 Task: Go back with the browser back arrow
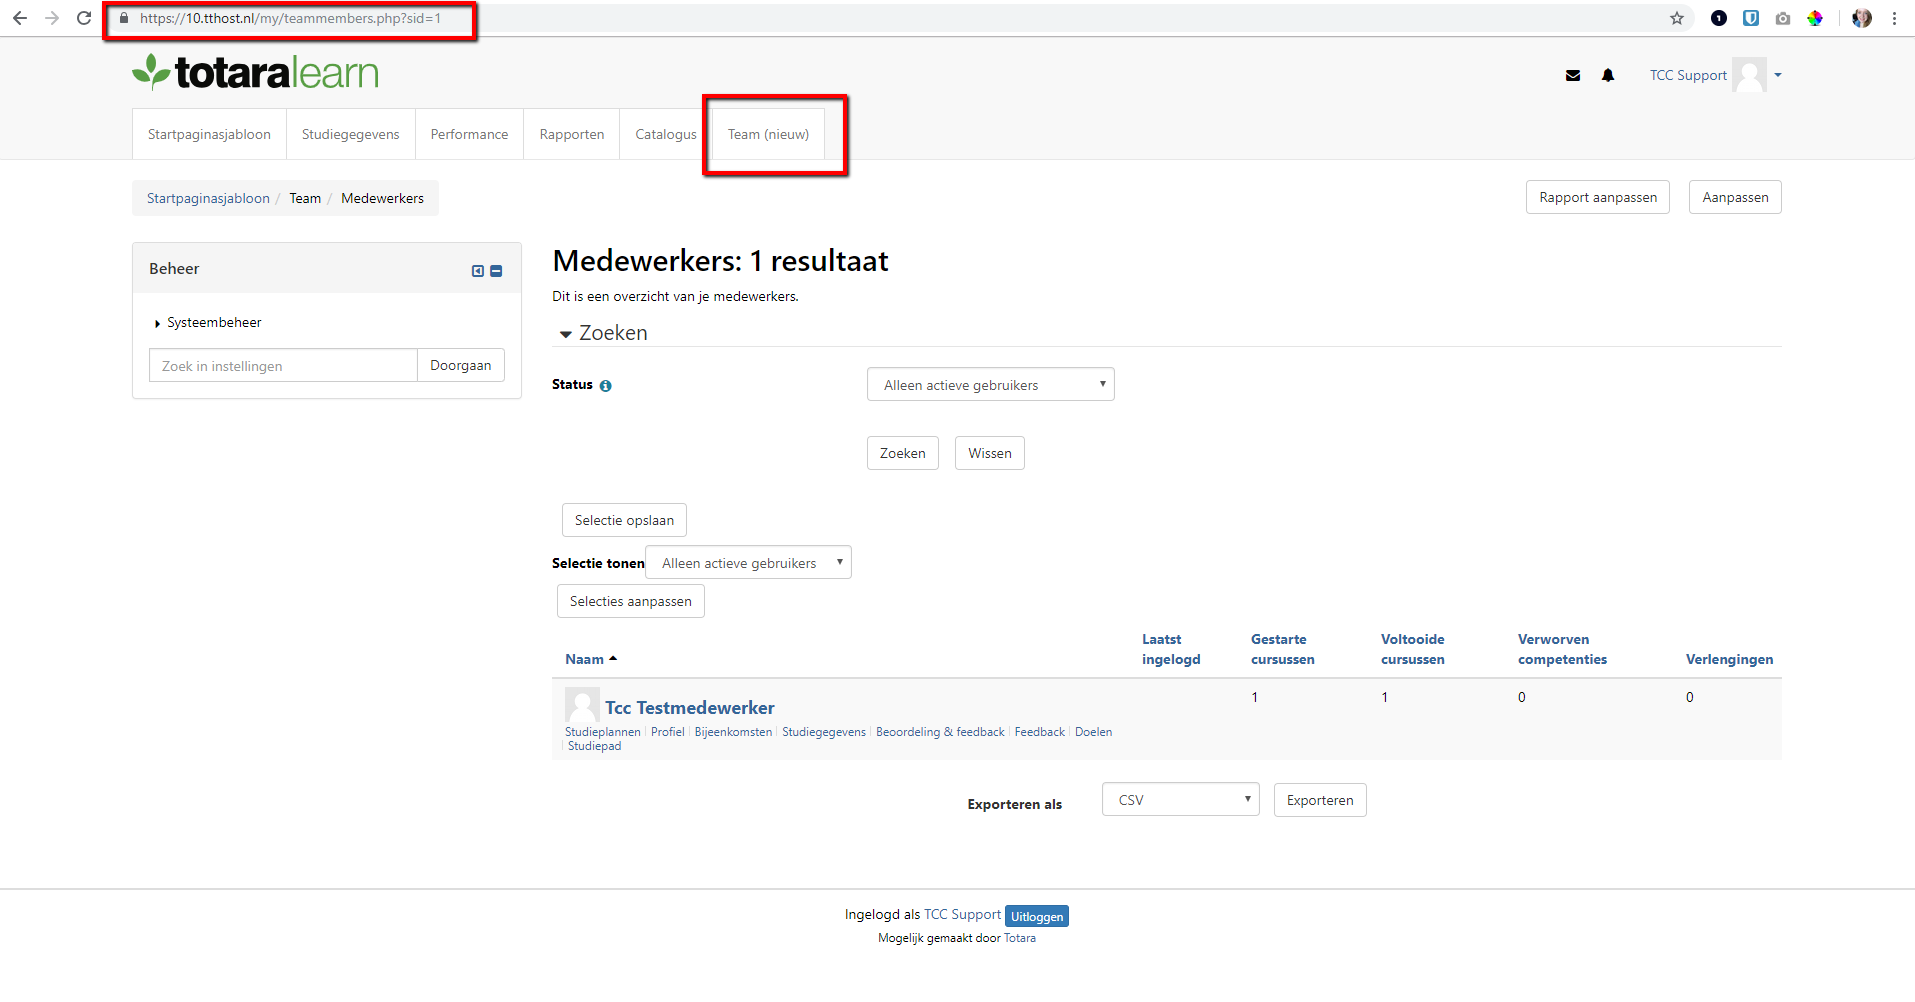(x=20, y=18)
